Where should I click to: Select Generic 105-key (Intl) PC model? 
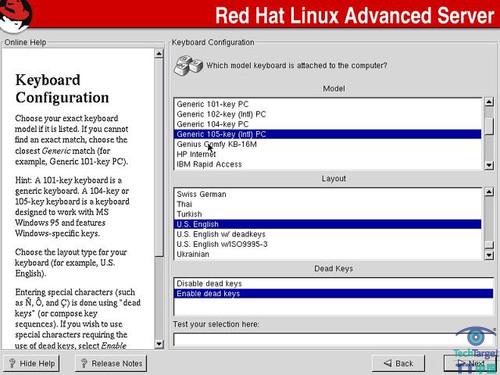pyautogui.click(x=327, y=134)
